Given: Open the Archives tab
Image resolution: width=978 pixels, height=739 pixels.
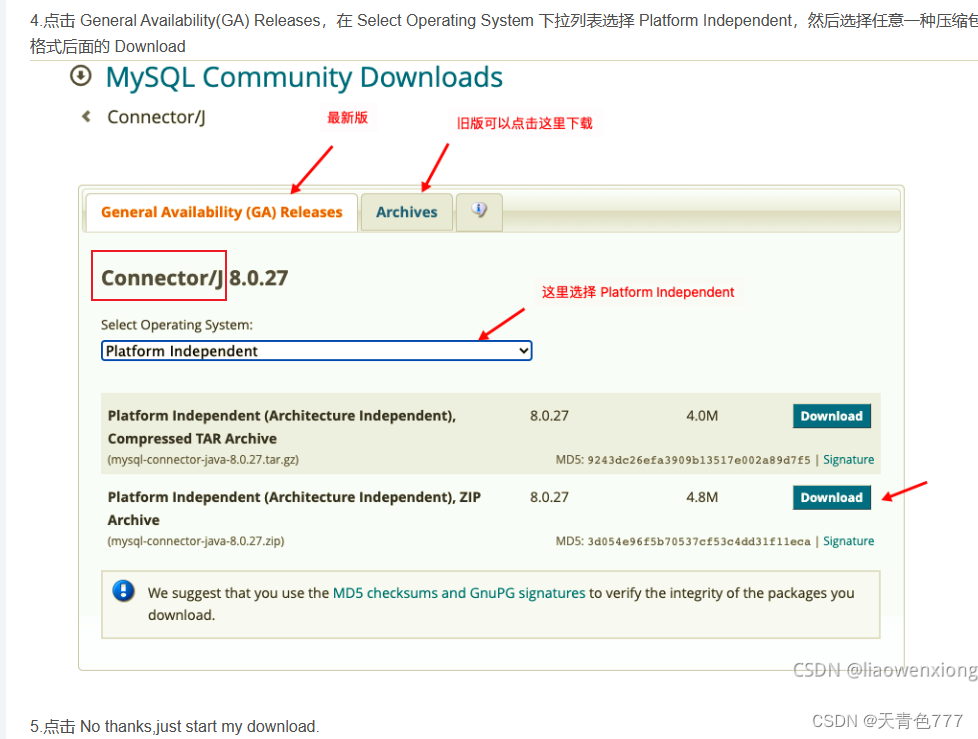Looking at the screenshot, I should coord(407,212).
